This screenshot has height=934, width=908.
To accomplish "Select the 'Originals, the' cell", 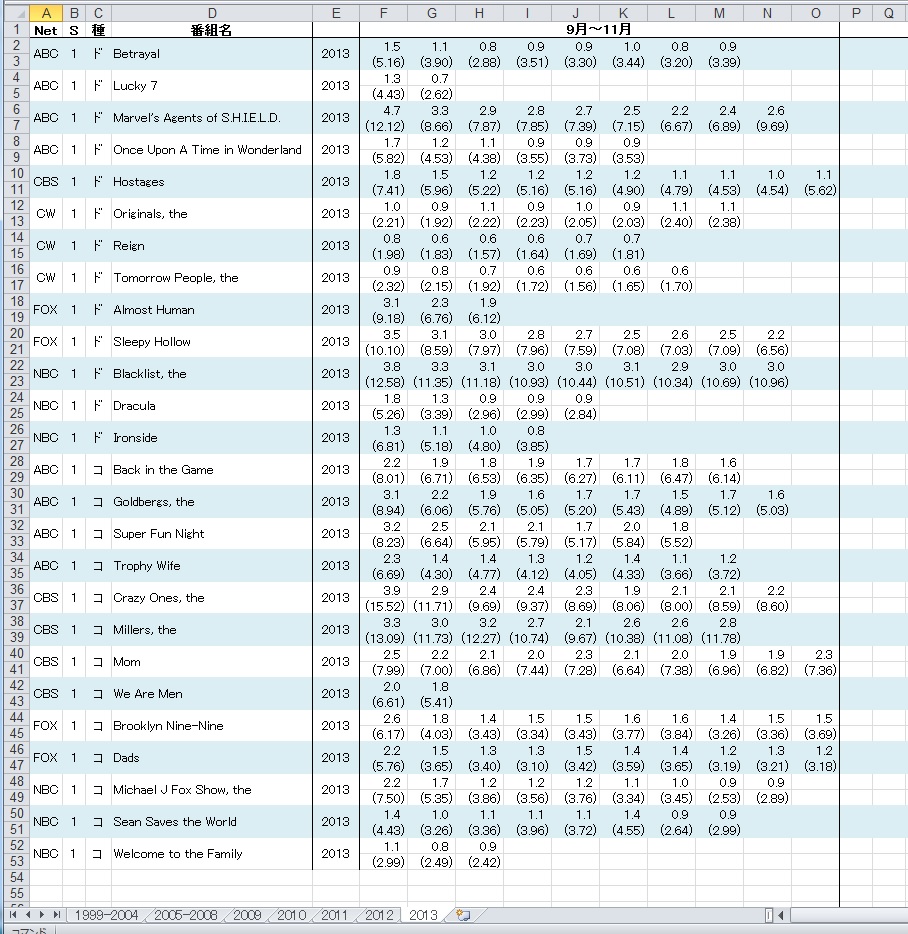I will 212,214.
